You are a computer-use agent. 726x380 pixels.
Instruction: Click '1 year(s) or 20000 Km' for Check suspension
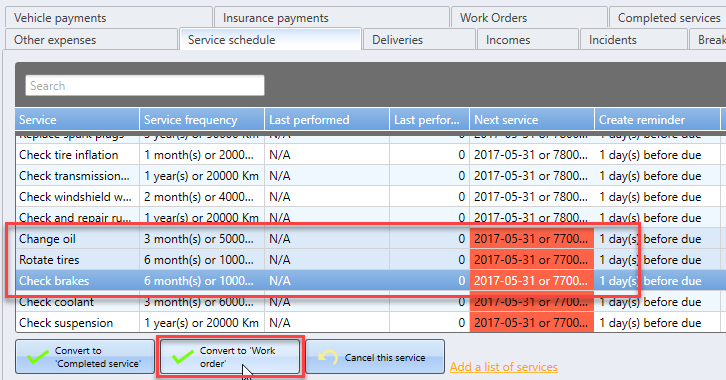click(x=201, y=323)
